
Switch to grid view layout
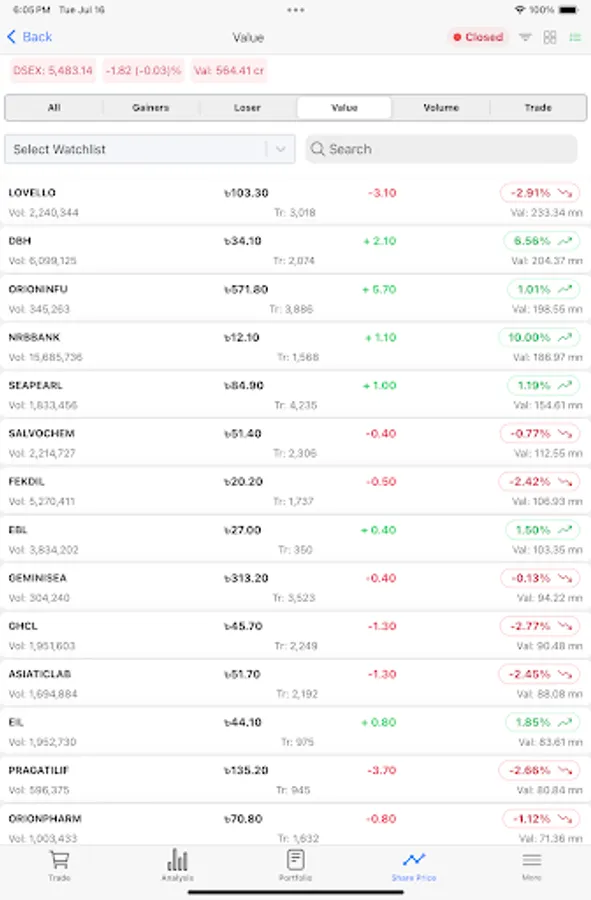tap(549, 37)
